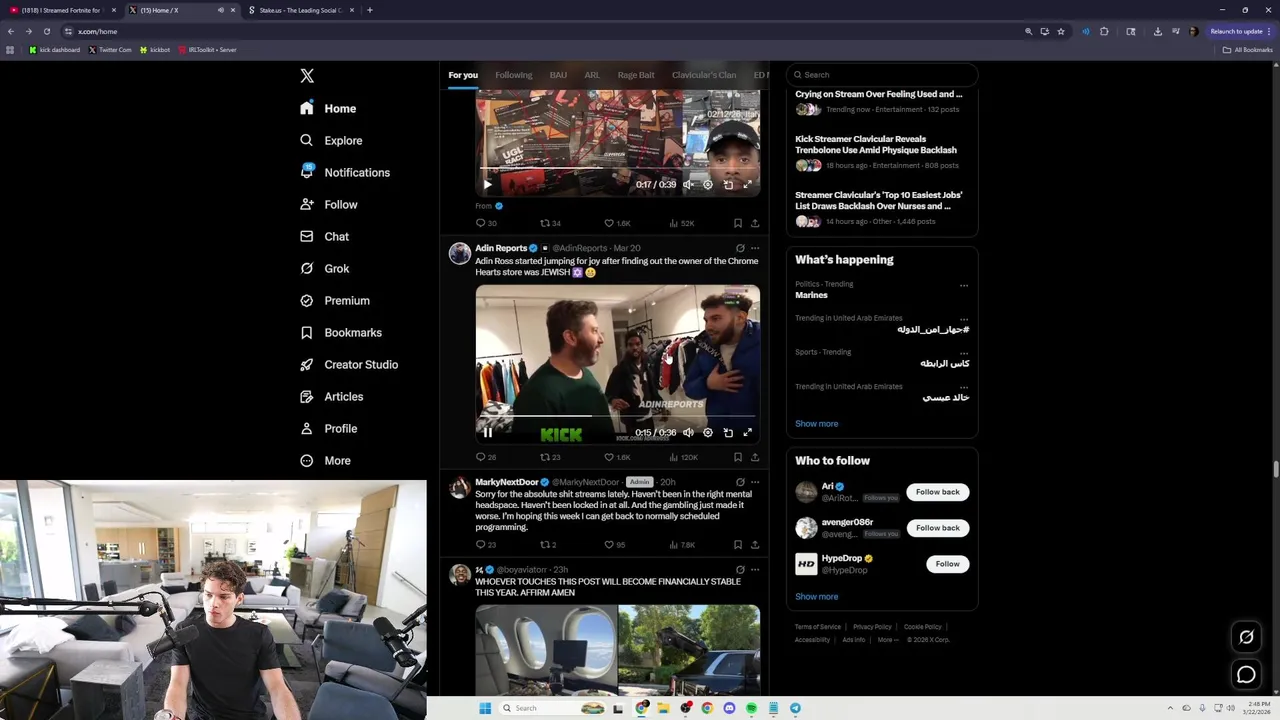
Task: Open options for Sports trending item
Action: [964, 354]
